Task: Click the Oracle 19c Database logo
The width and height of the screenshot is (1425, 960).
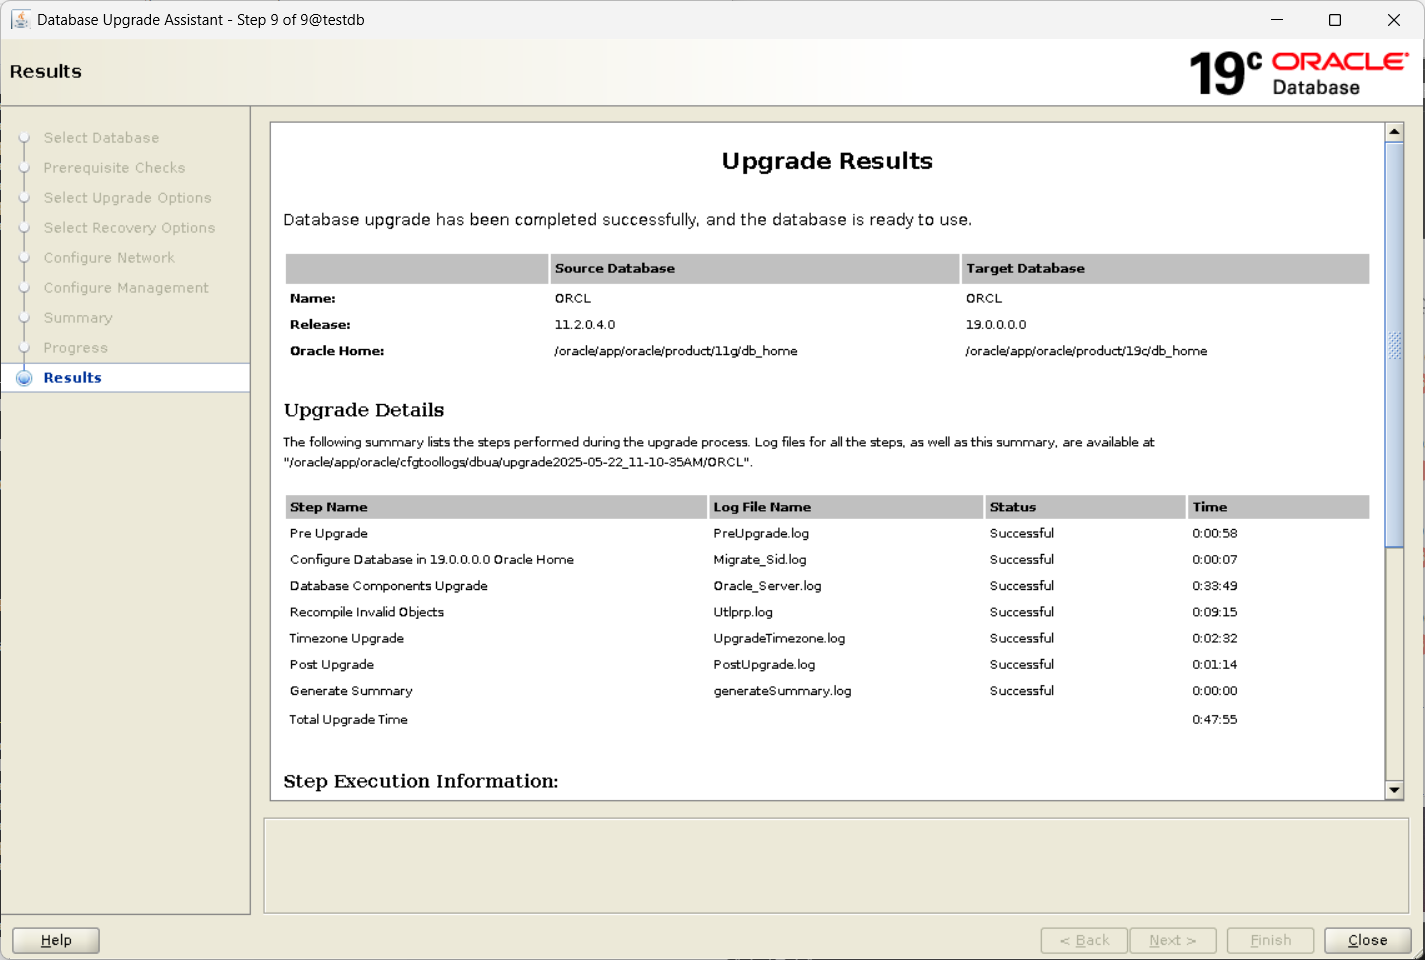Action: 1299,73
